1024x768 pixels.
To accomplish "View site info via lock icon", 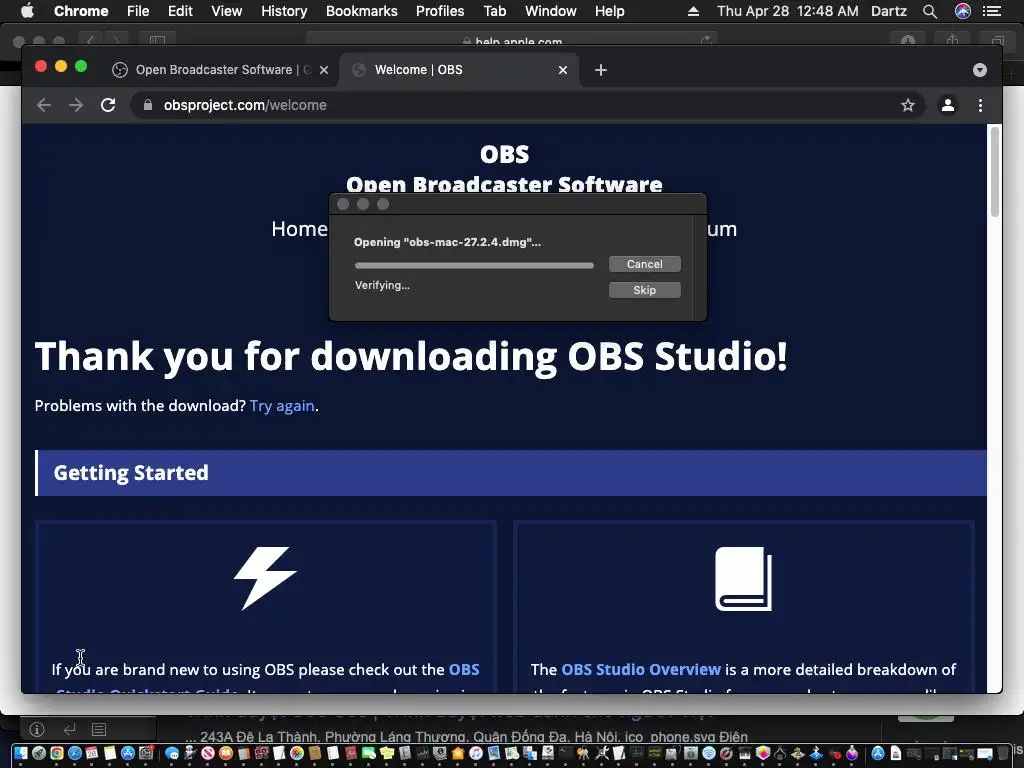I will [148, 105].
